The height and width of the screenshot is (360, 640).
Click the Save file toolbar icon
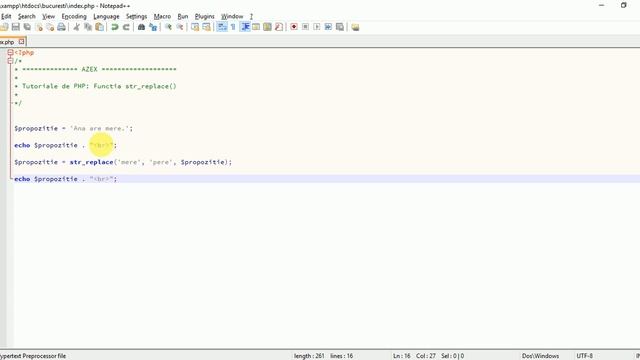[16, 27]
